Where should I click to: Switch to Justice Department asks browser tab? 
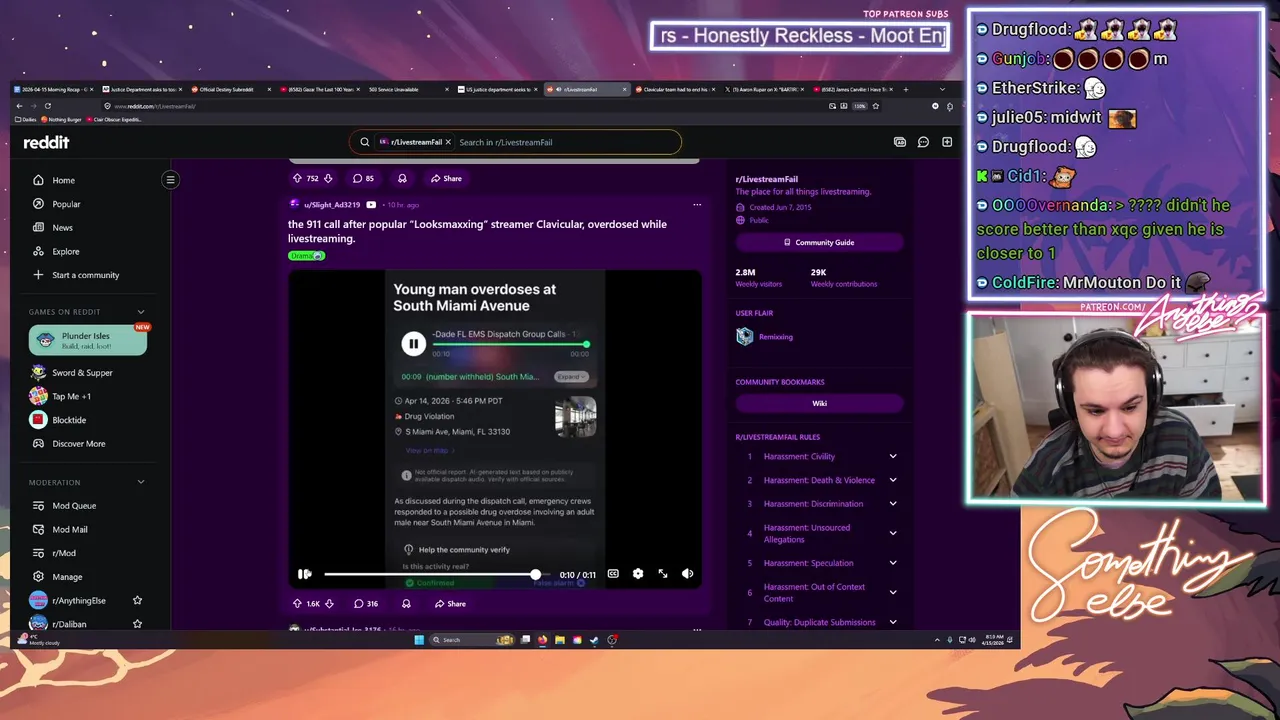[142, 89]
